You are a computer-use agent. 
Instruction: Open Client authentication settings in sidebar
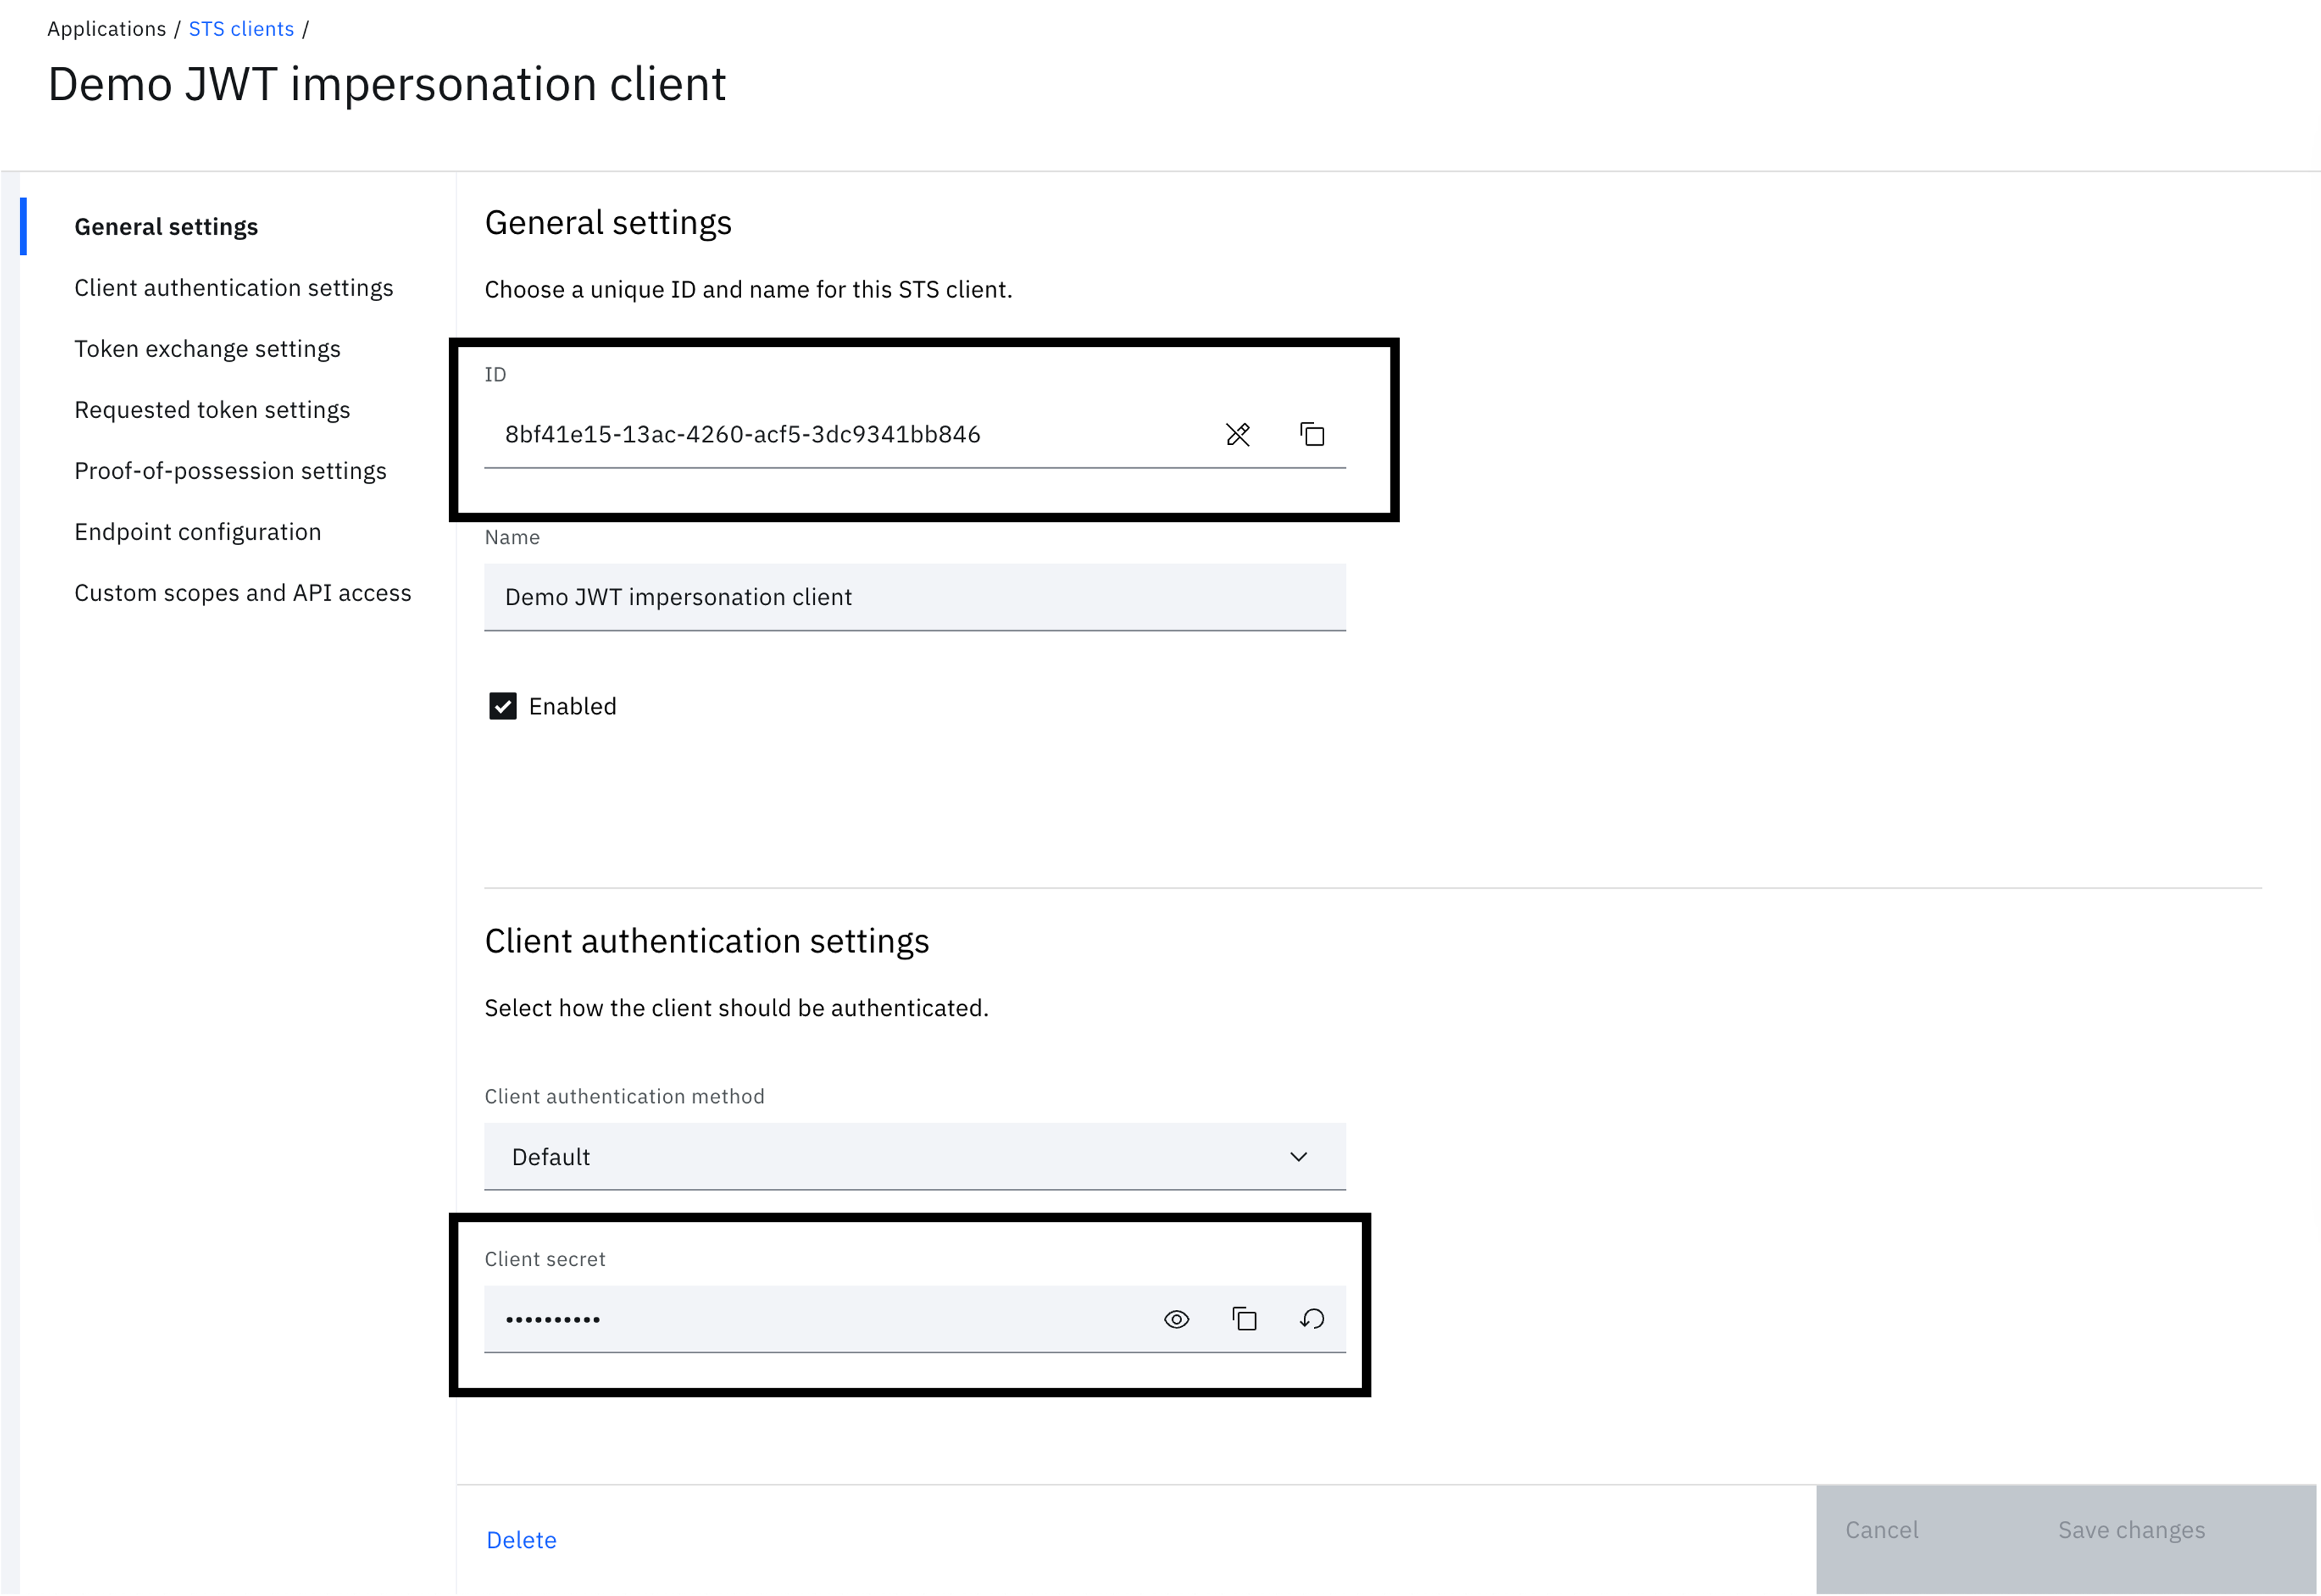[233, 288]
